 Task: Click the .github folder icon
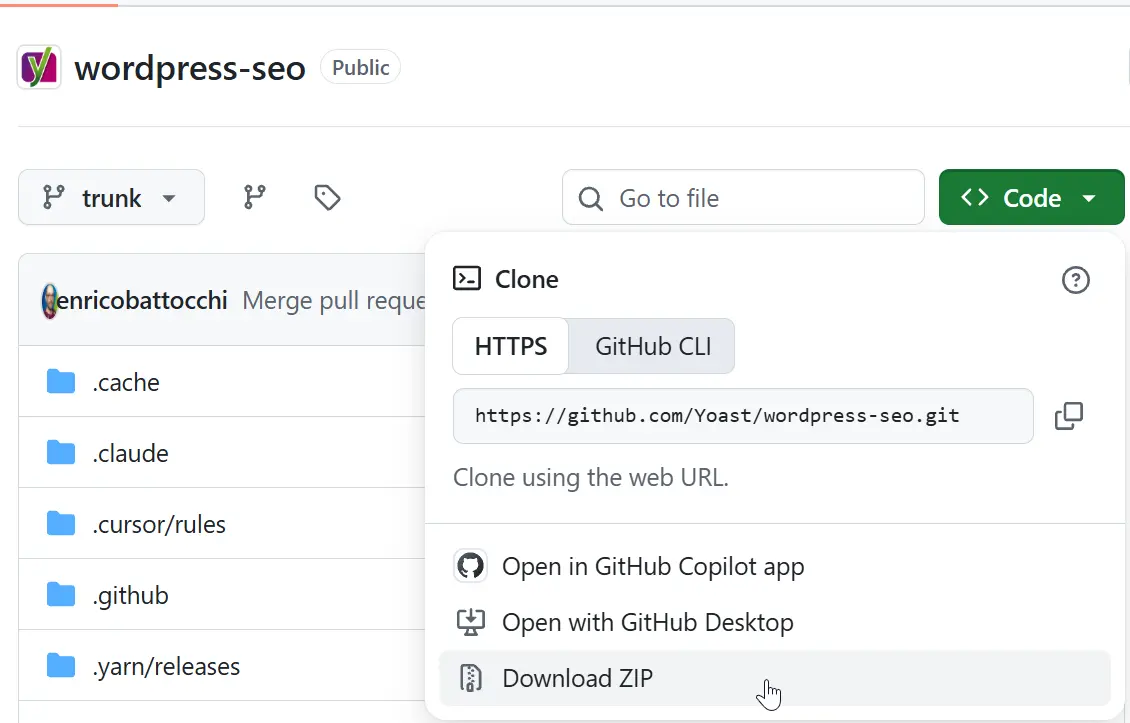61,595
